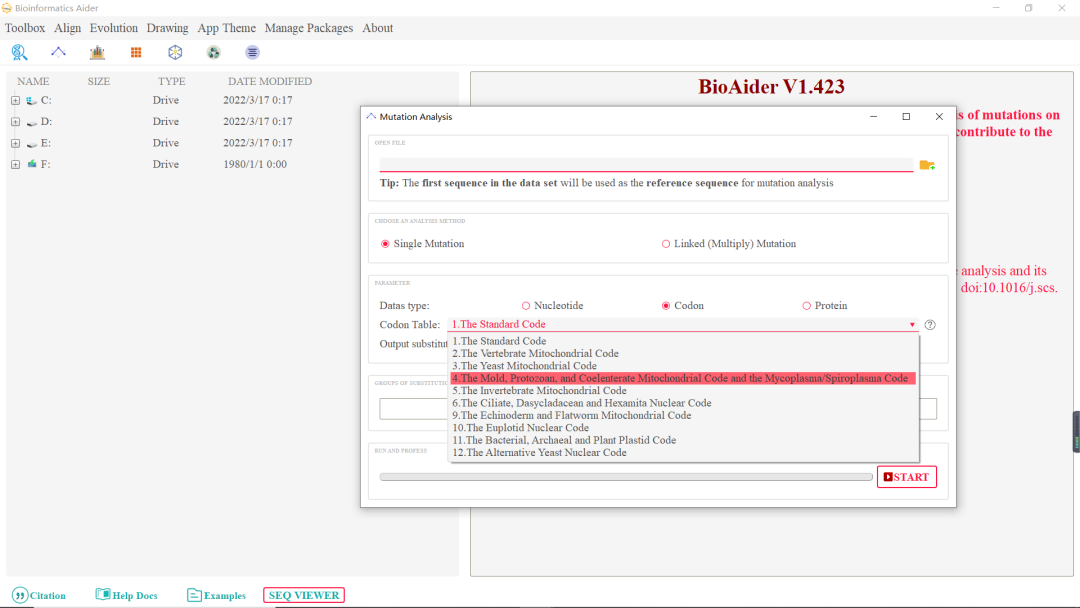The image size is (1080, 608).
Task: Close the Mutation Analysis dialog
Action: pyautogui.click(x=939, y=116)
